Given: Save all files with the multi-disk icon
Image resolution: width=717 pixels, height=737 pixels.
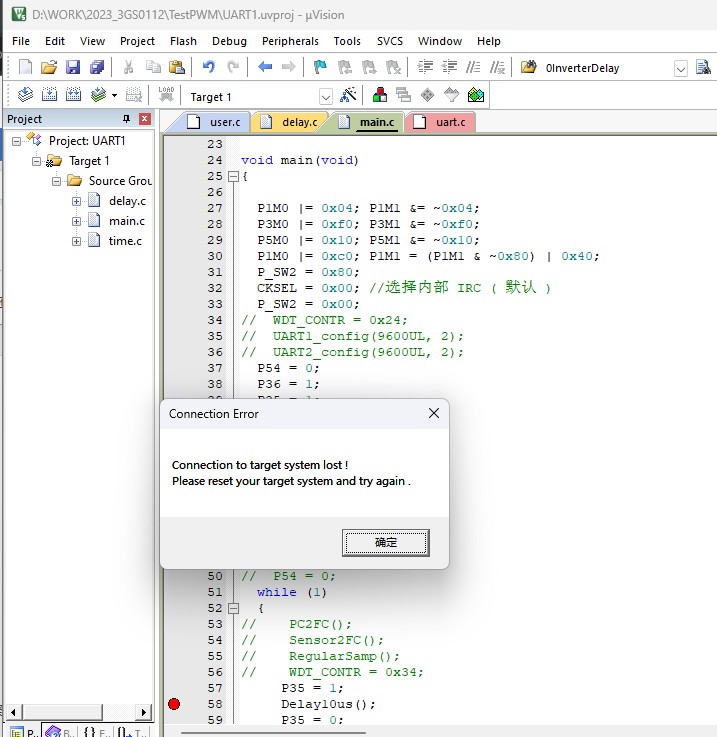Looking at the screenshot, I should click(x=97, y=67).
